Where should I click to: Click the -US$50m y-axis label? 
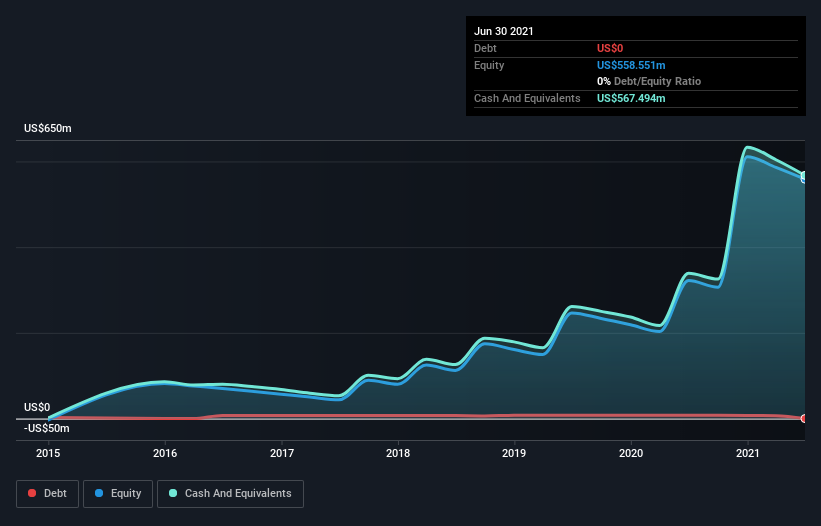tap(47, 428)
